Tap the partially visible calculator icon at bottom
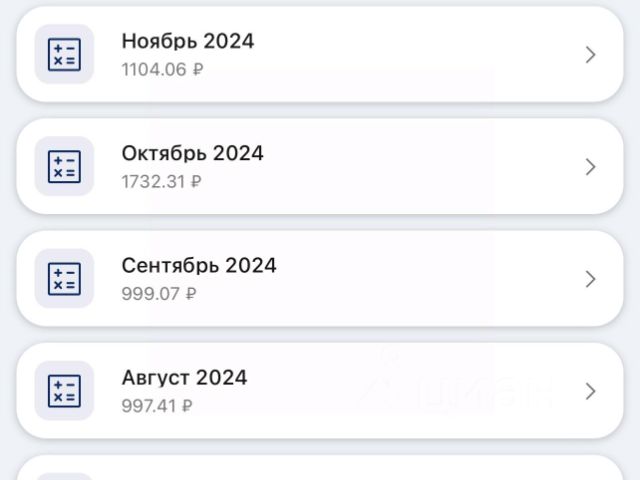The width and height of the screenshot is (640, 480). (64, 476)
